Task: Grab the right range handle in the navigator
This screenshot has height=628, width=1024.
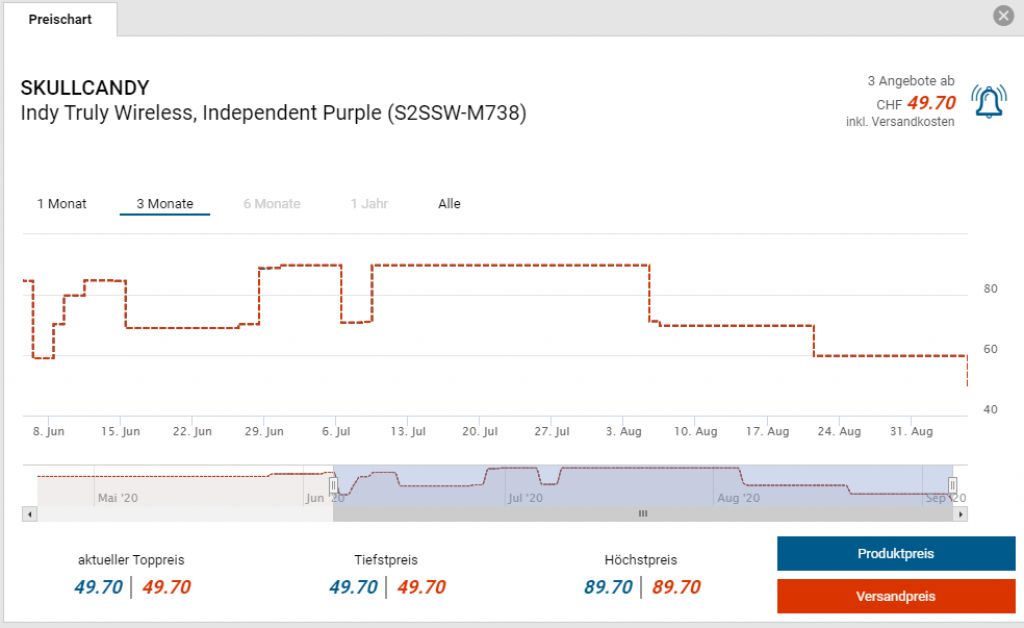Action: 952,485
